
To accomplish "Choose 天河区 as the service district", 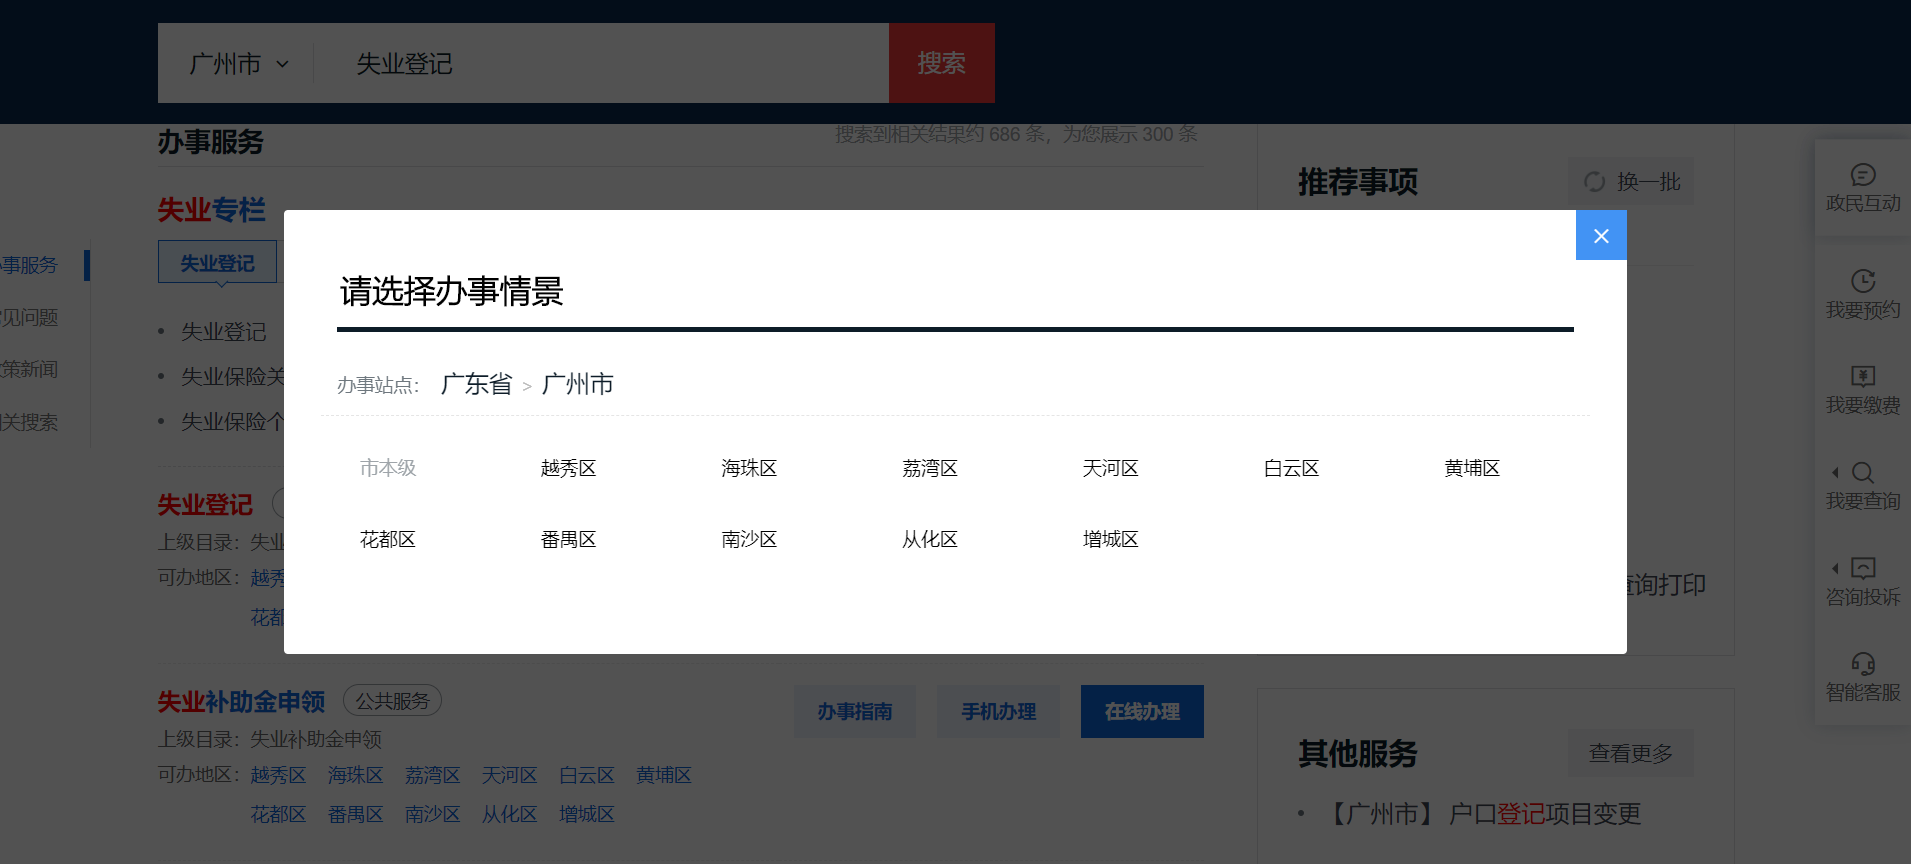I will [x=1110, y=468].
